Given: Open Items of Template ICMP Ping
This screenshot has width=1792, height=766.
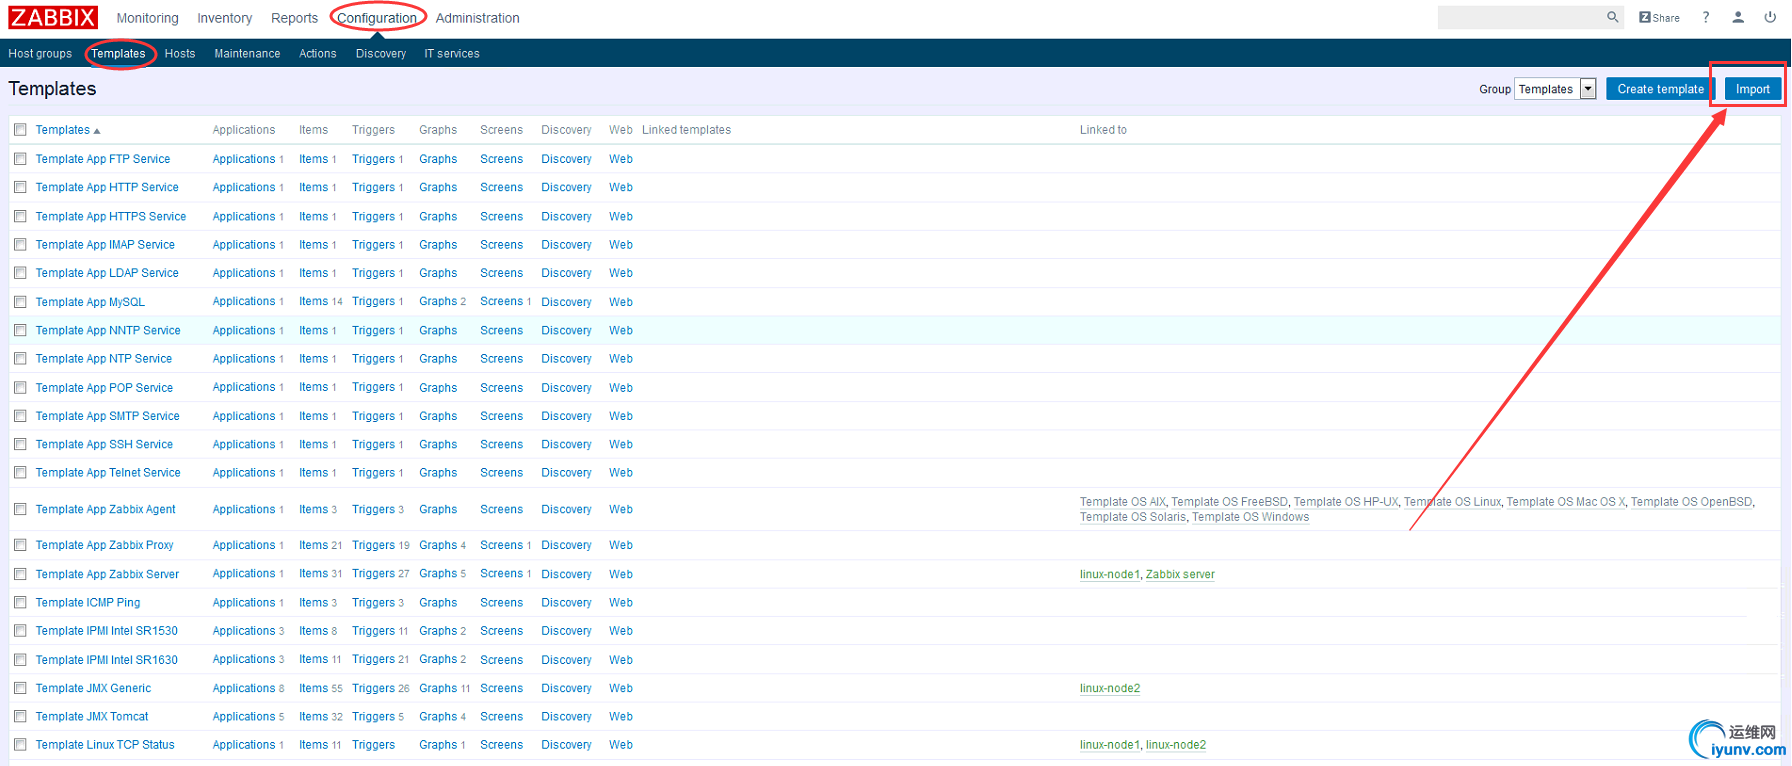Looking at the screenshot, I should [x=313, y=602].
